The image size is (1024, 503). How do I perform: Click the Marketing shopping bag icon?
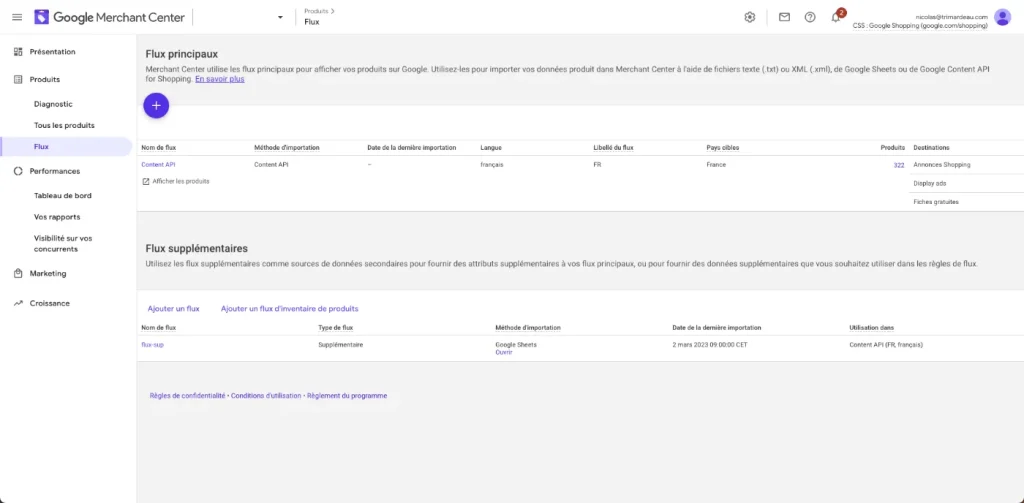coord(18,274)
